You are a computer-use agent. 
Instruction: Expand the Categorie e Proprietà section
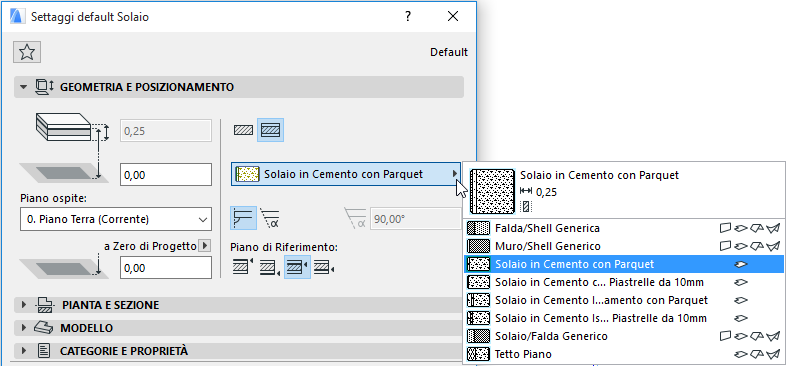pyautogui.click(x=23, y=351)
